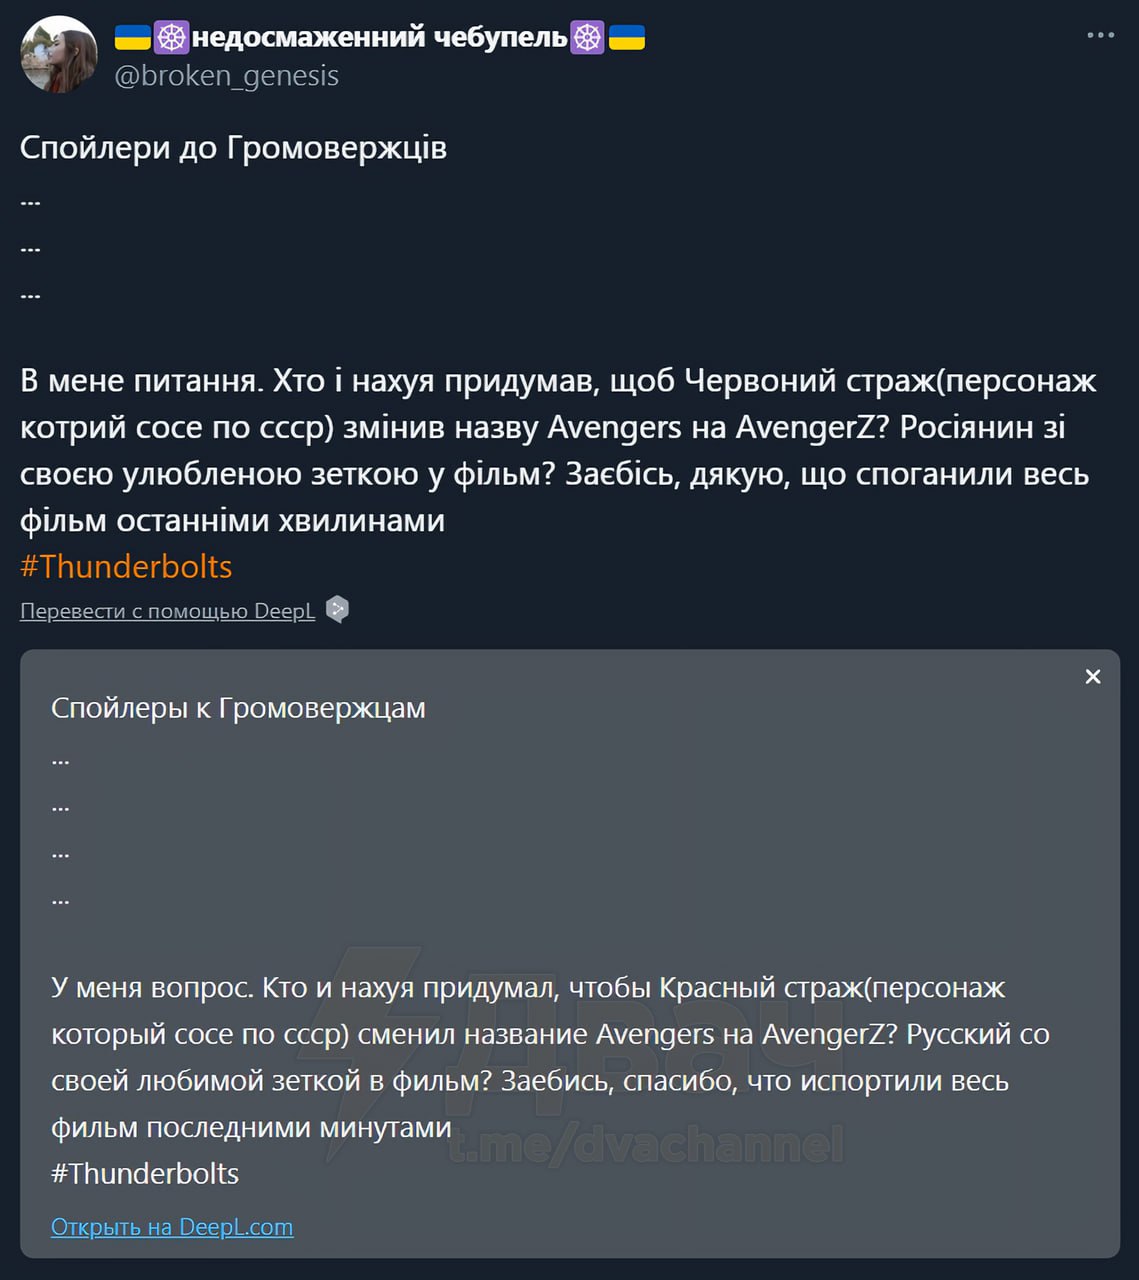
Task: Click the Ukrainian flag emoji before the name
Action: (x=132, y=38)
